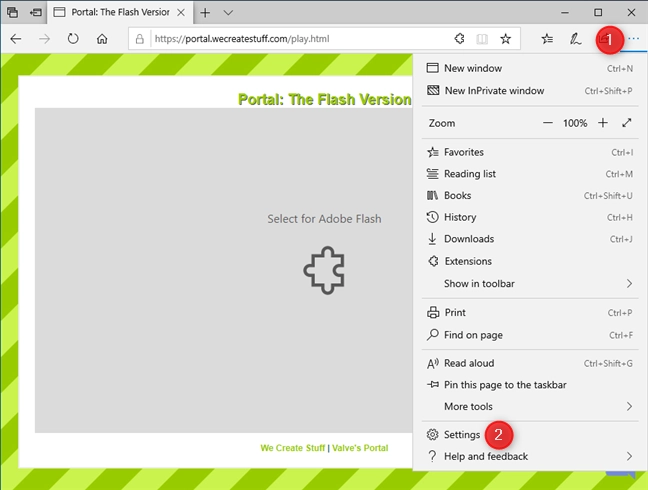Choose Find on page
This screenshot has width=648, height=490.
coord(530,335)
